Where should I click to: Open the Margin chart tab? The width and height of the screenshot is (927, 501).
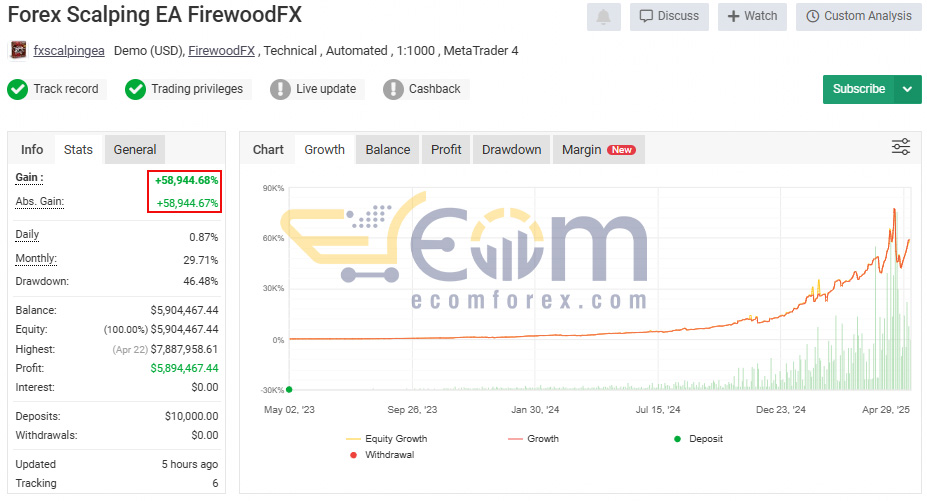point(598,150)
